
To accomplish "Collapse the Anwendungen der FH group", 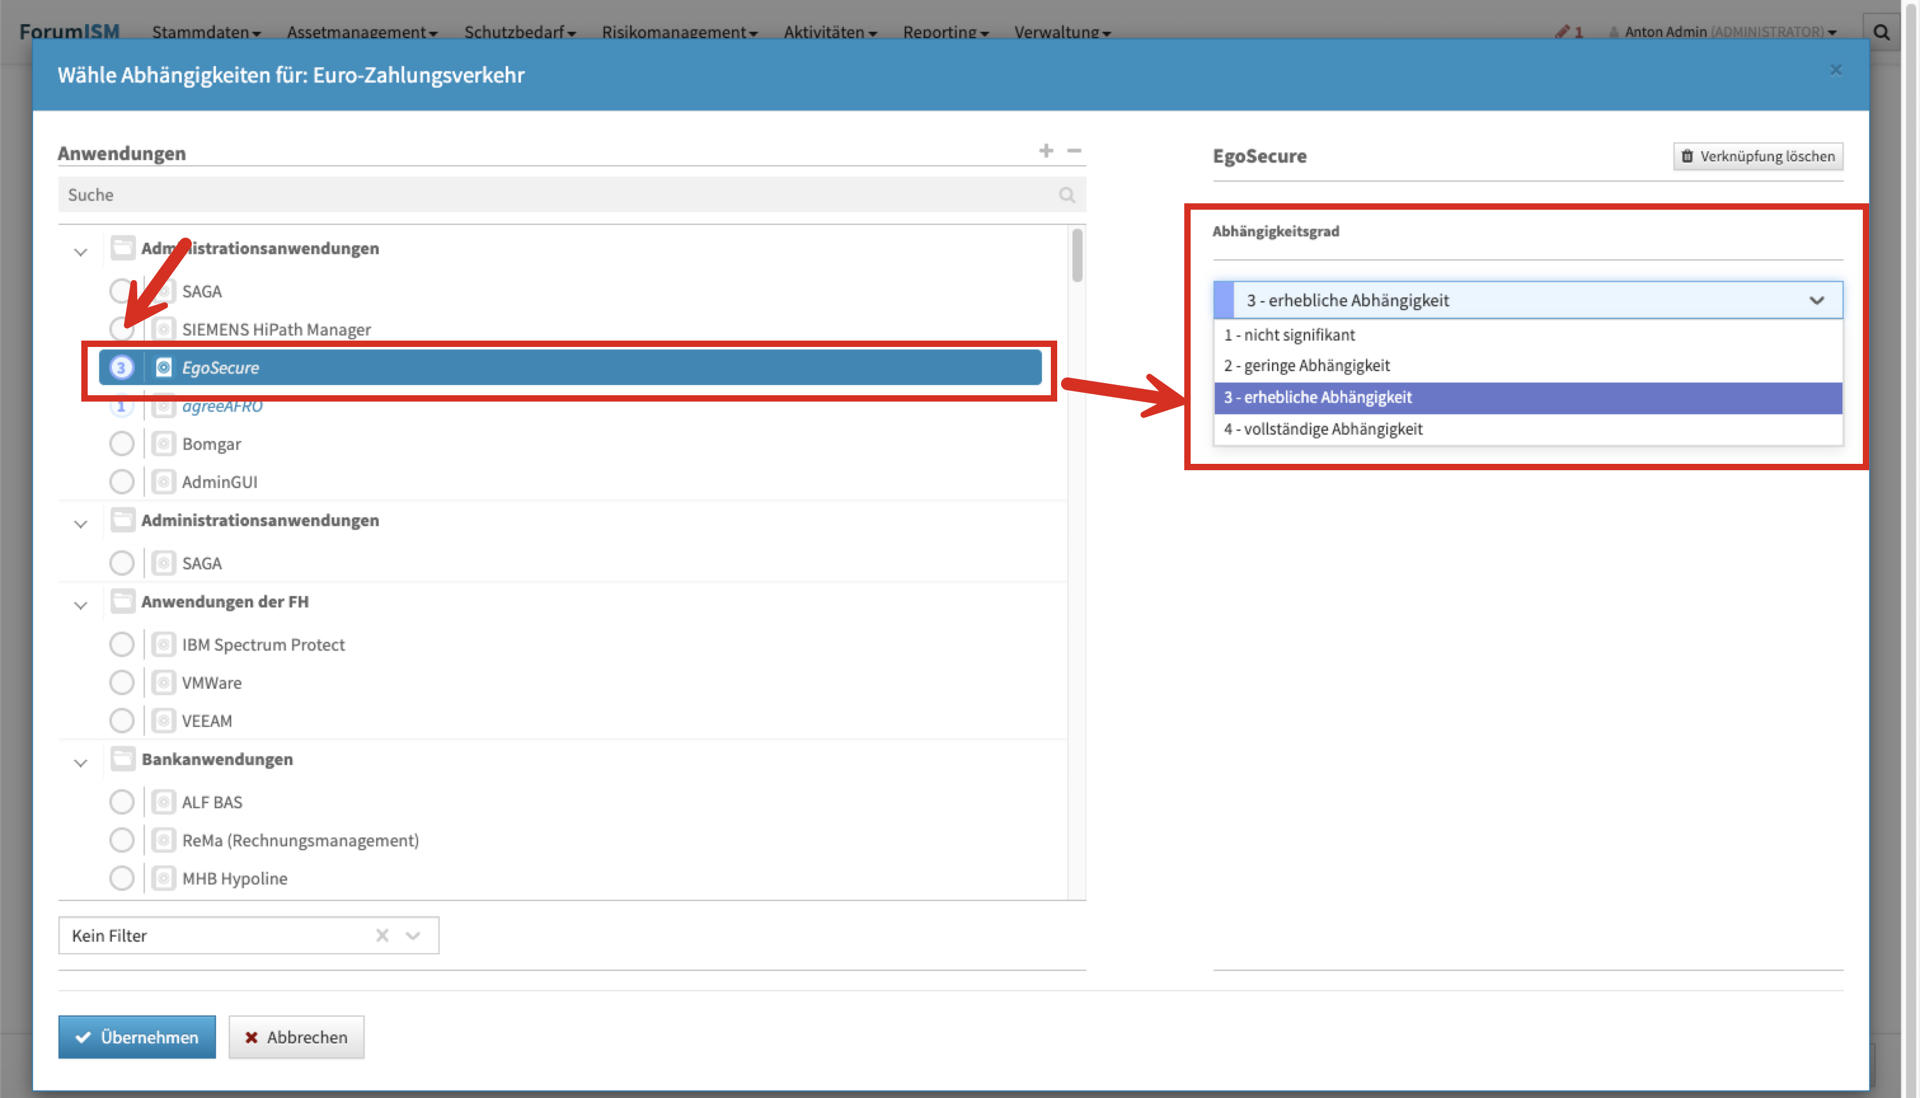I will pyautogui.click(x=81, y=604).
